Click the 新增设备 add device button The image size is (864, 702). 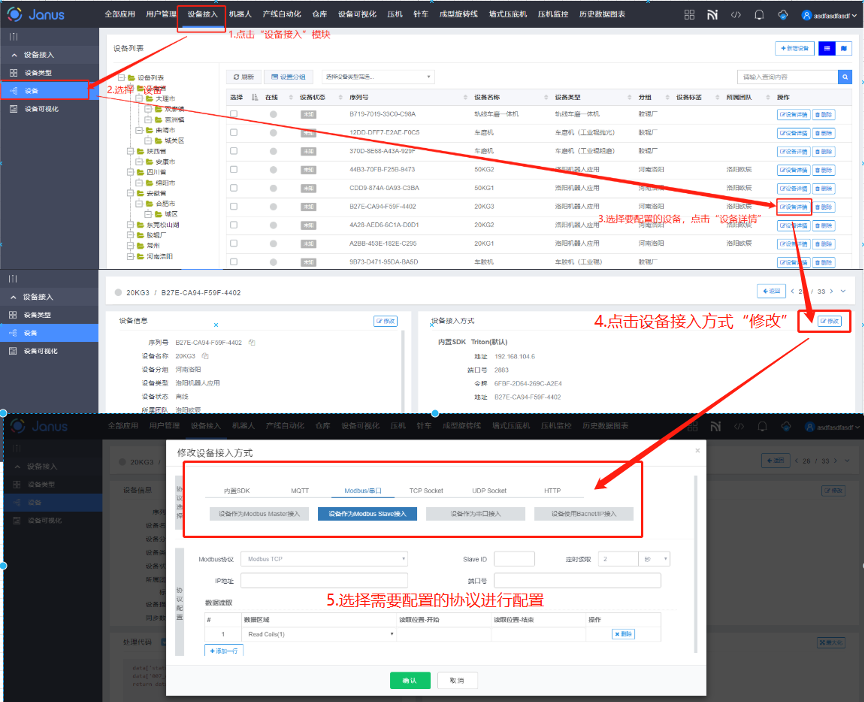(795, 48)
